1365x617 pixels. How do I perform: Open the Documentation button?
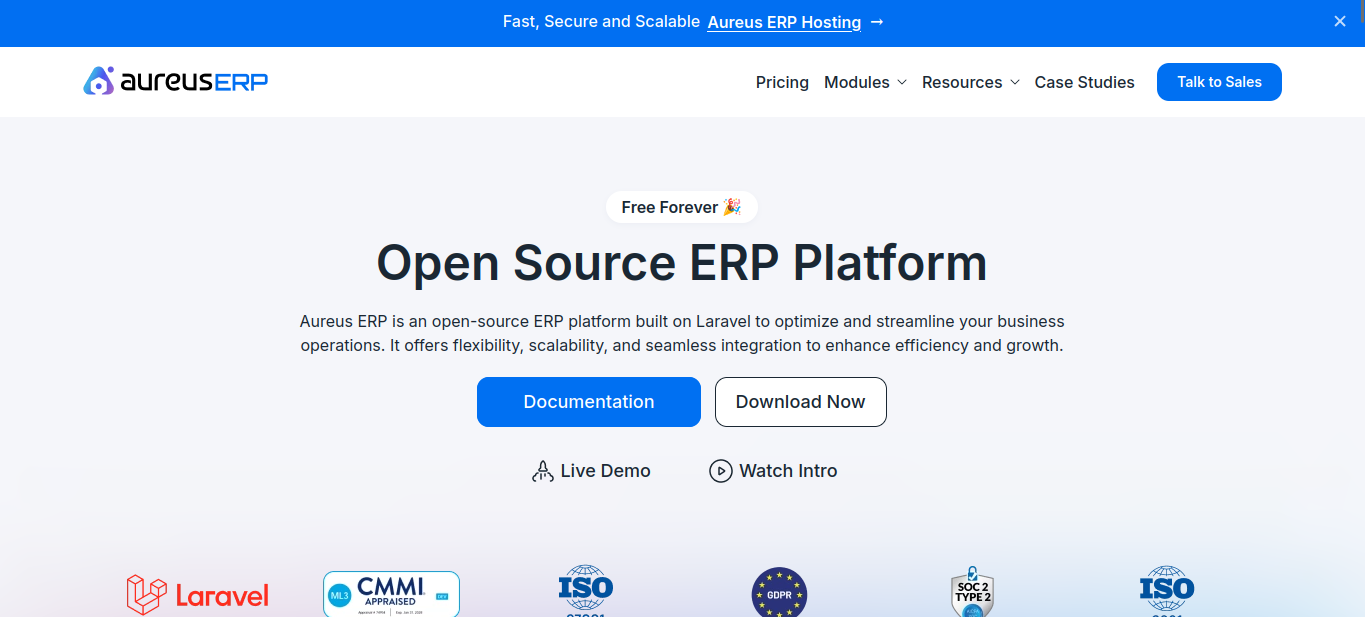click(x=589, y=402)
